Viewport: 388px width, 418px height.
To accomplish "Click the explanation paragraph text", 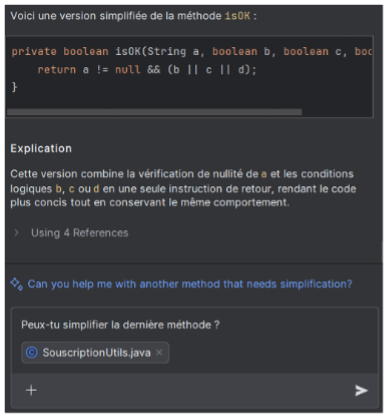I will click(x=183, y=188).
